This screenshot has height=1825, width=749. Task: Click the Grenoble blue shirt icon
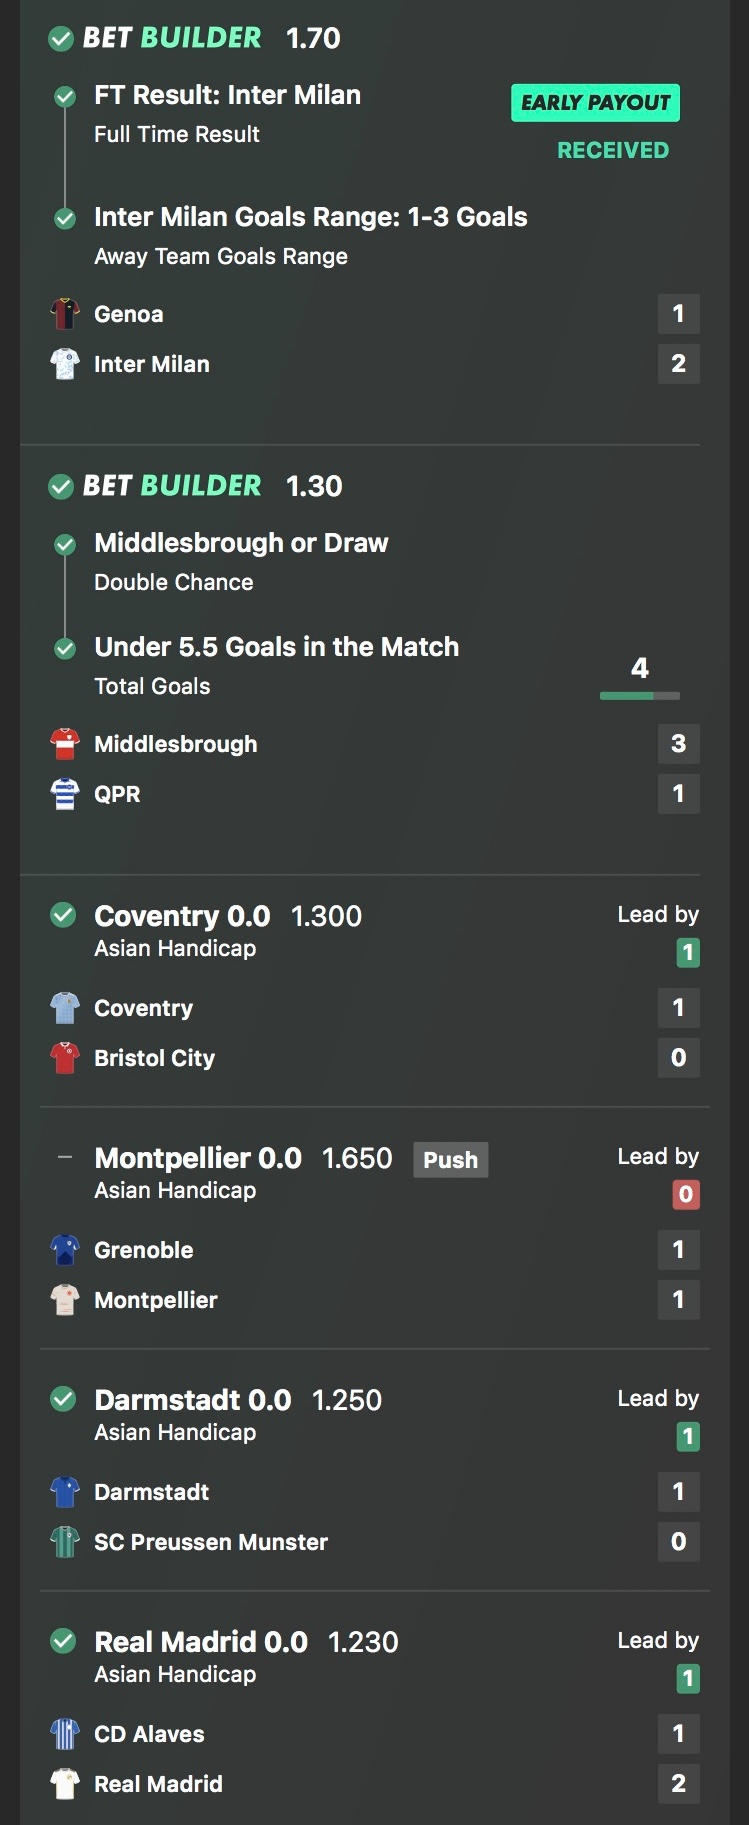pos(65,1250)
